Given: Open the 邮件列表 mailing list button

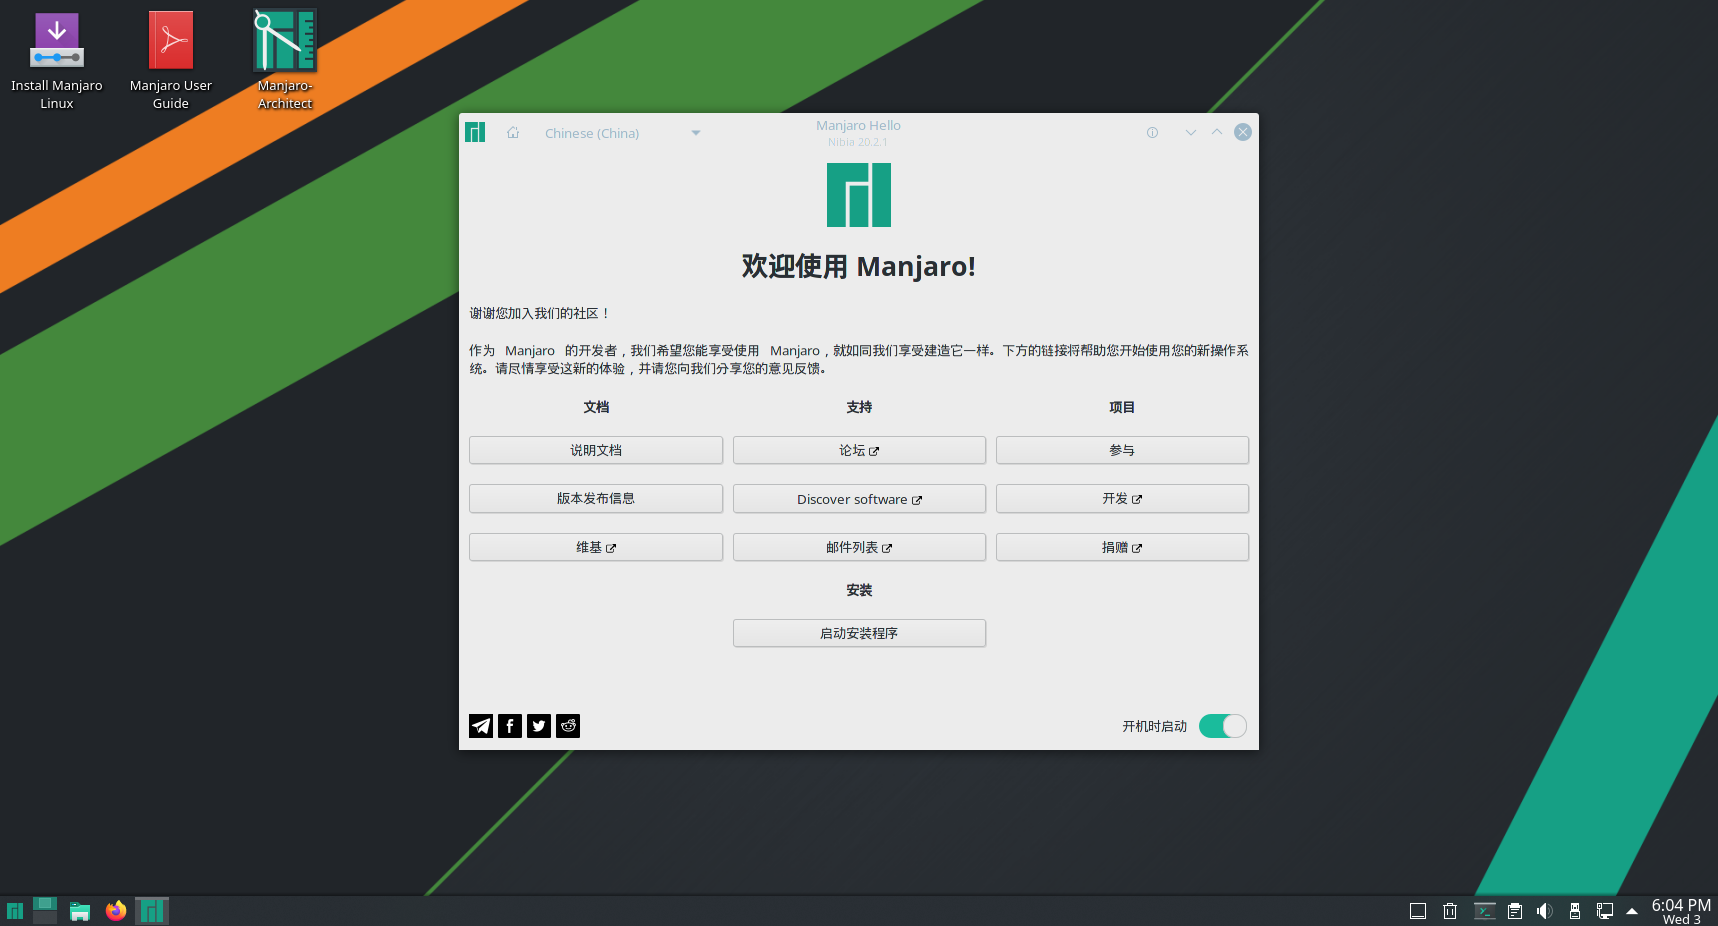Looking at the screenshot, I should click(859, 547).
